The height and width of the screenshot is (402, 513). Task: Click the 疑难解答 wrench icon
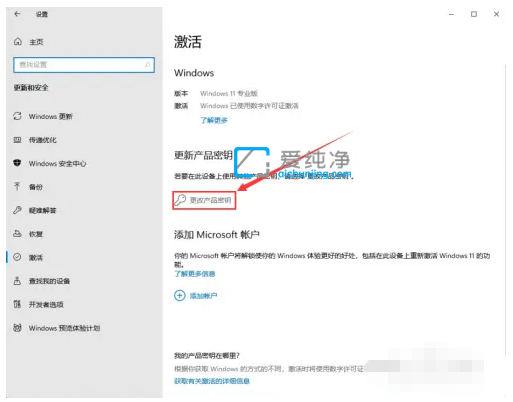point(17,210)
